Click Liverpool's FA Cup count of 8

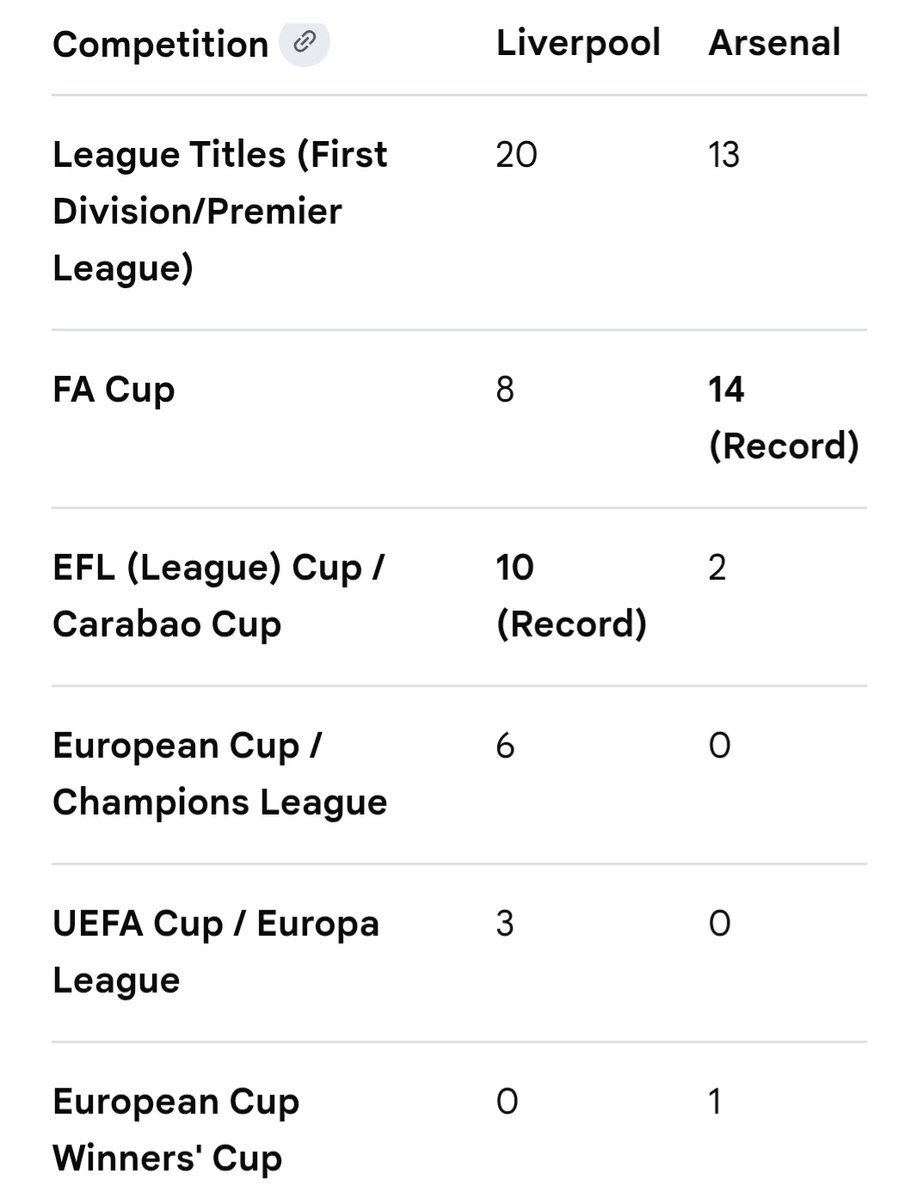click(505, 389)
